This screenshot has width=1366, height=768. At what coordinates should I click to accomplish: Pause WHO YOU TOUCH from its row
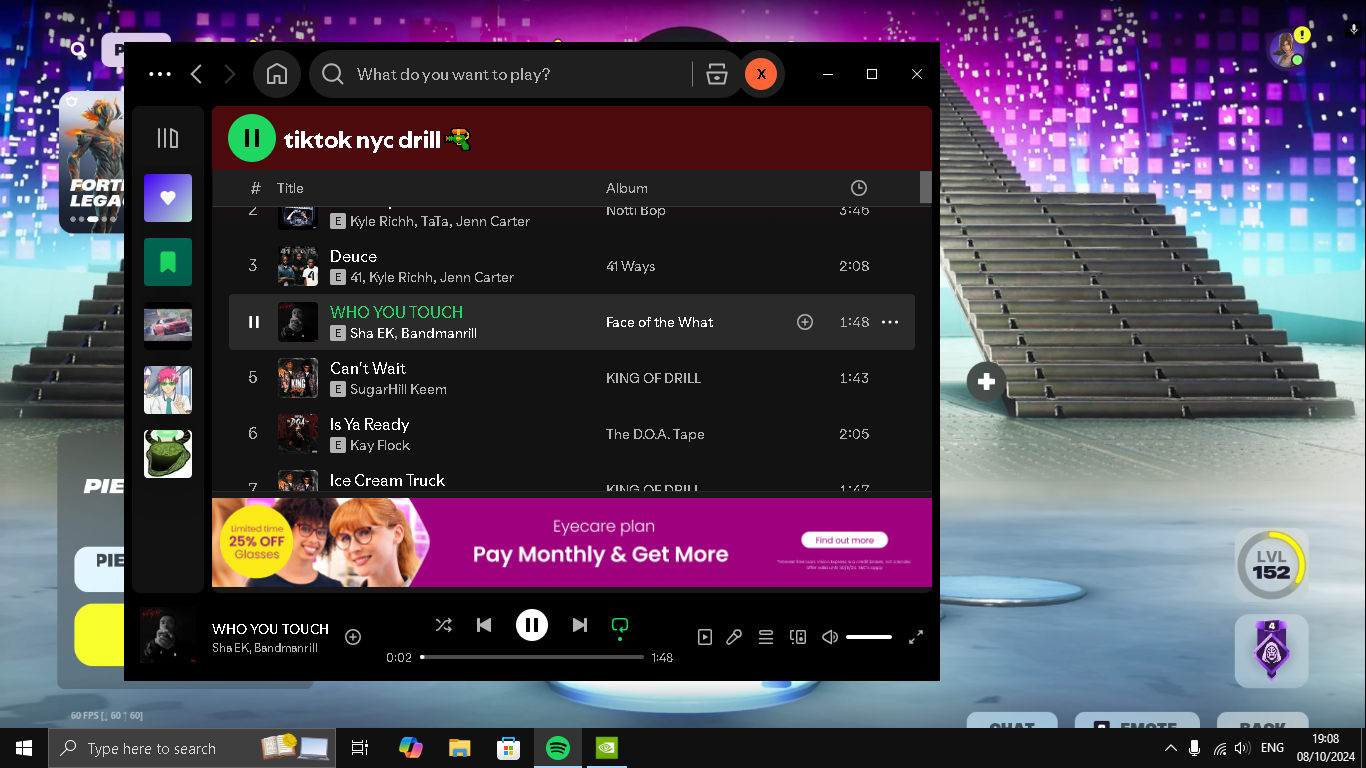tap(254, 322)
